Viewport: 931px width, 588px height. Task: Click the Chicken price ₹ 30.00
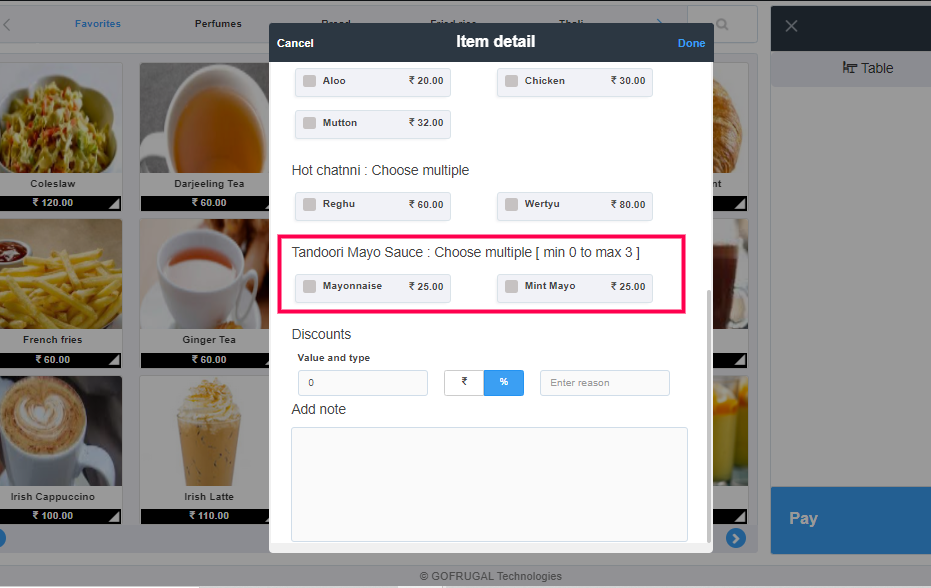click(628, 81)
